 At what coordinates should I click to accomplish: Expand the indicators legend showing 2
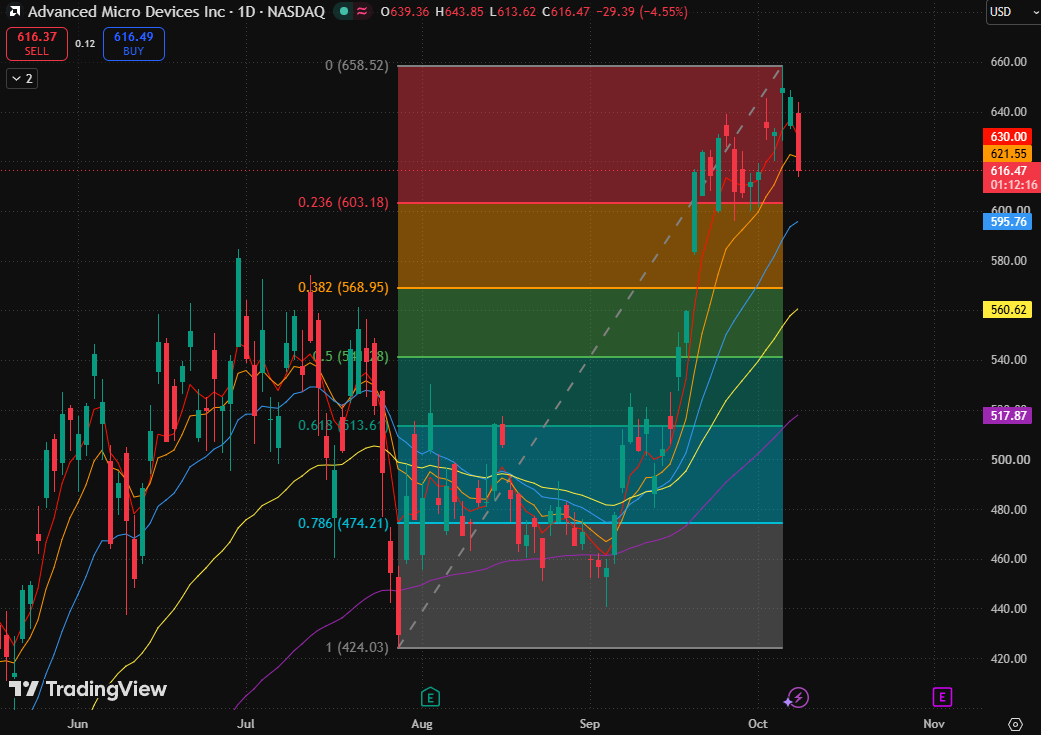22,78
